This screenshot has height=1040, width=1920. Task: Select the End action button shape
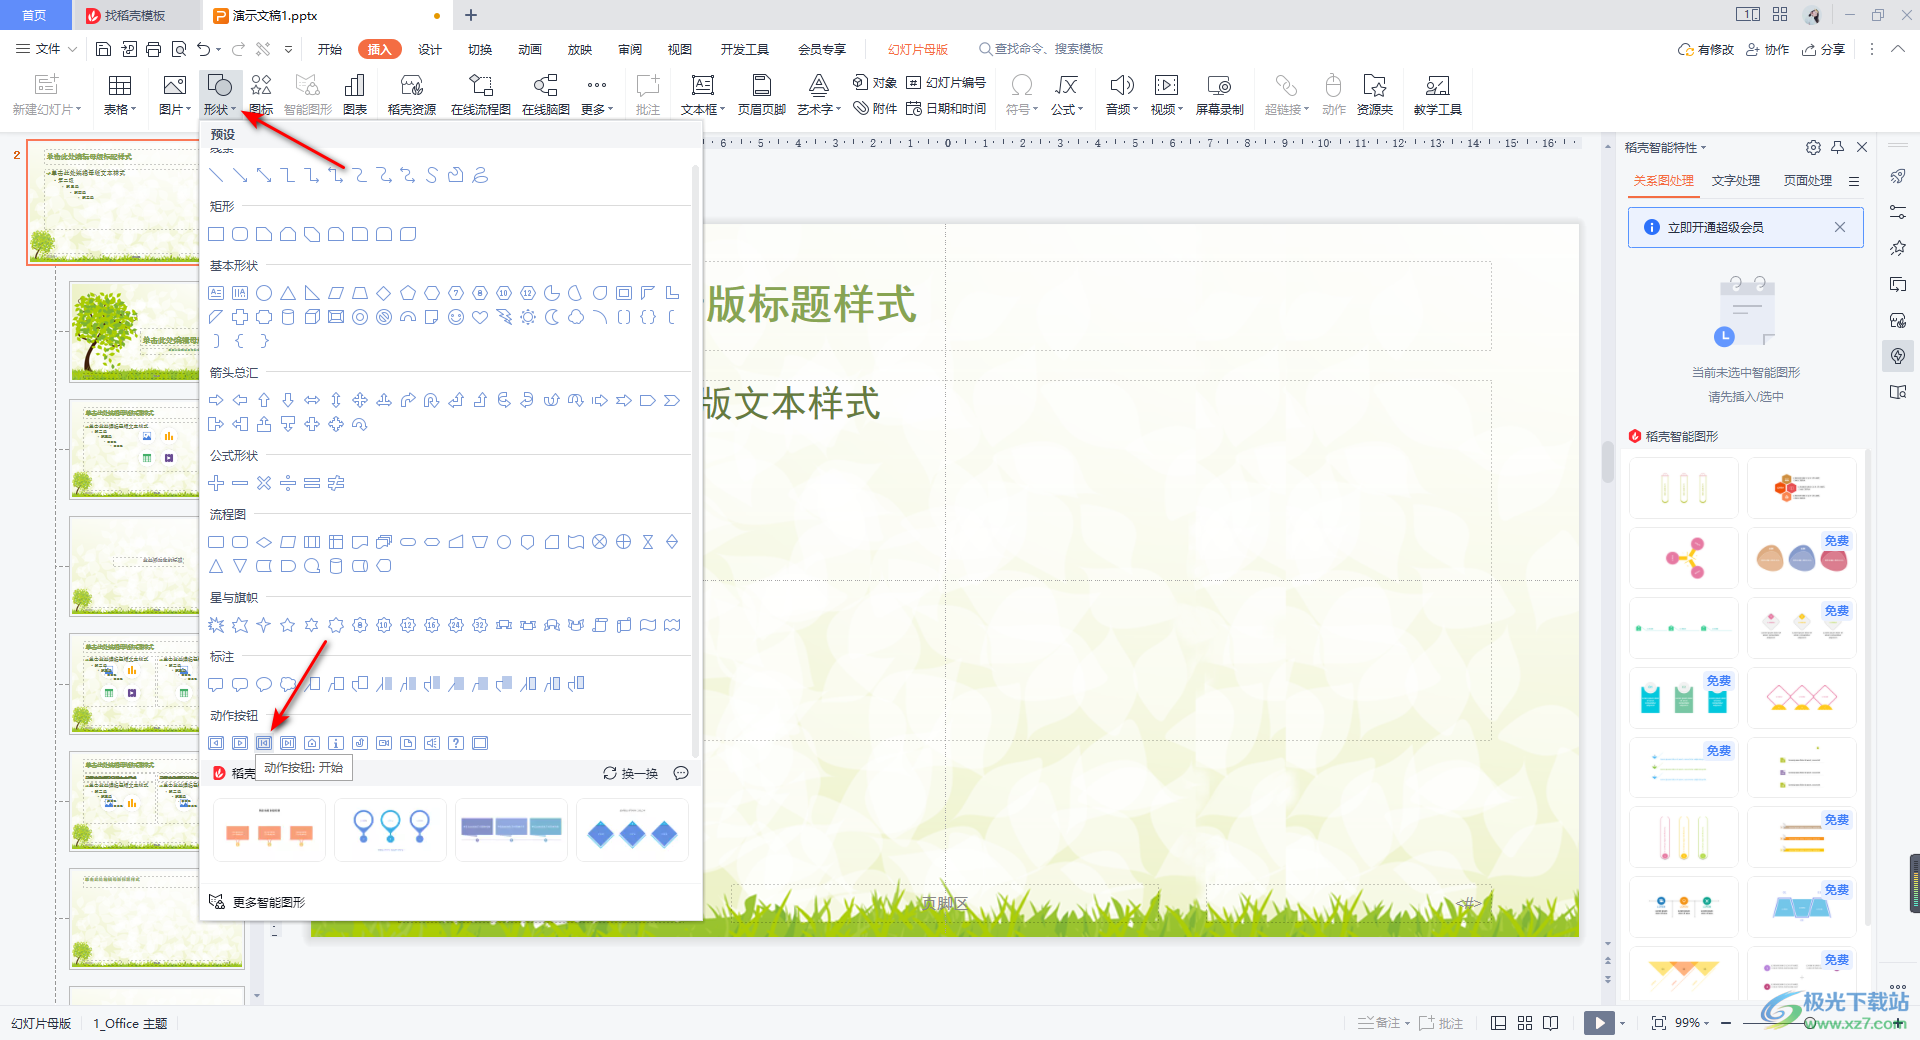288,743
